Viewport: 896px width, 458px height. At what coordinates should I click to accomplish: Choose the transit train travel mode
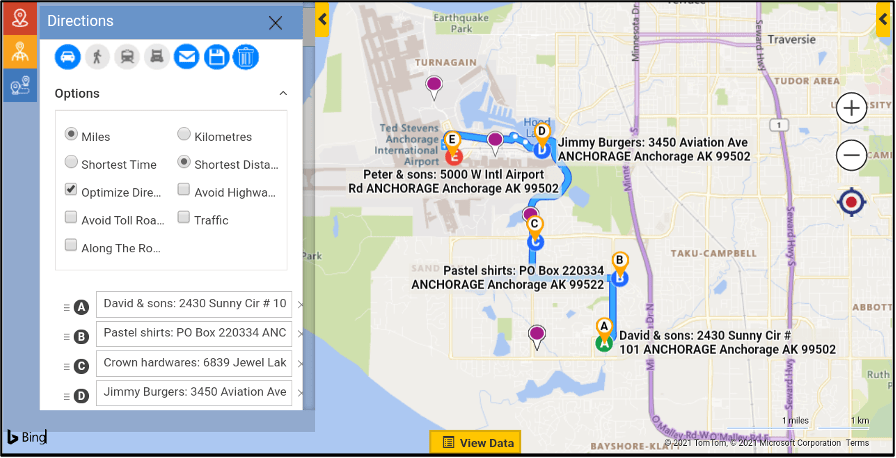[127, 57]
